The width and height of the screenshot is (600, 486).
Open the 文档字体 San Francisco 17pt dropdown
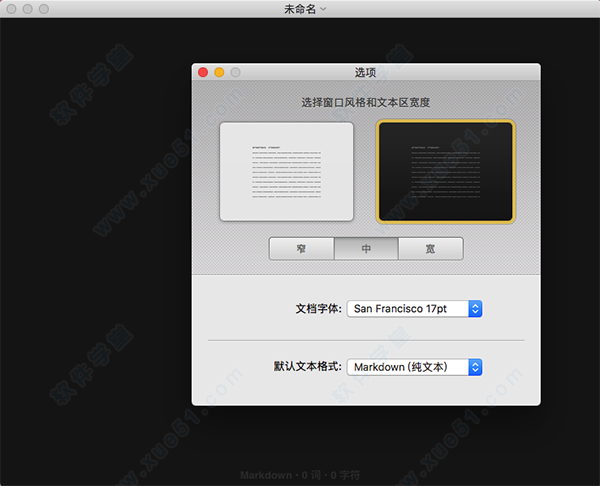pos(415,309)
